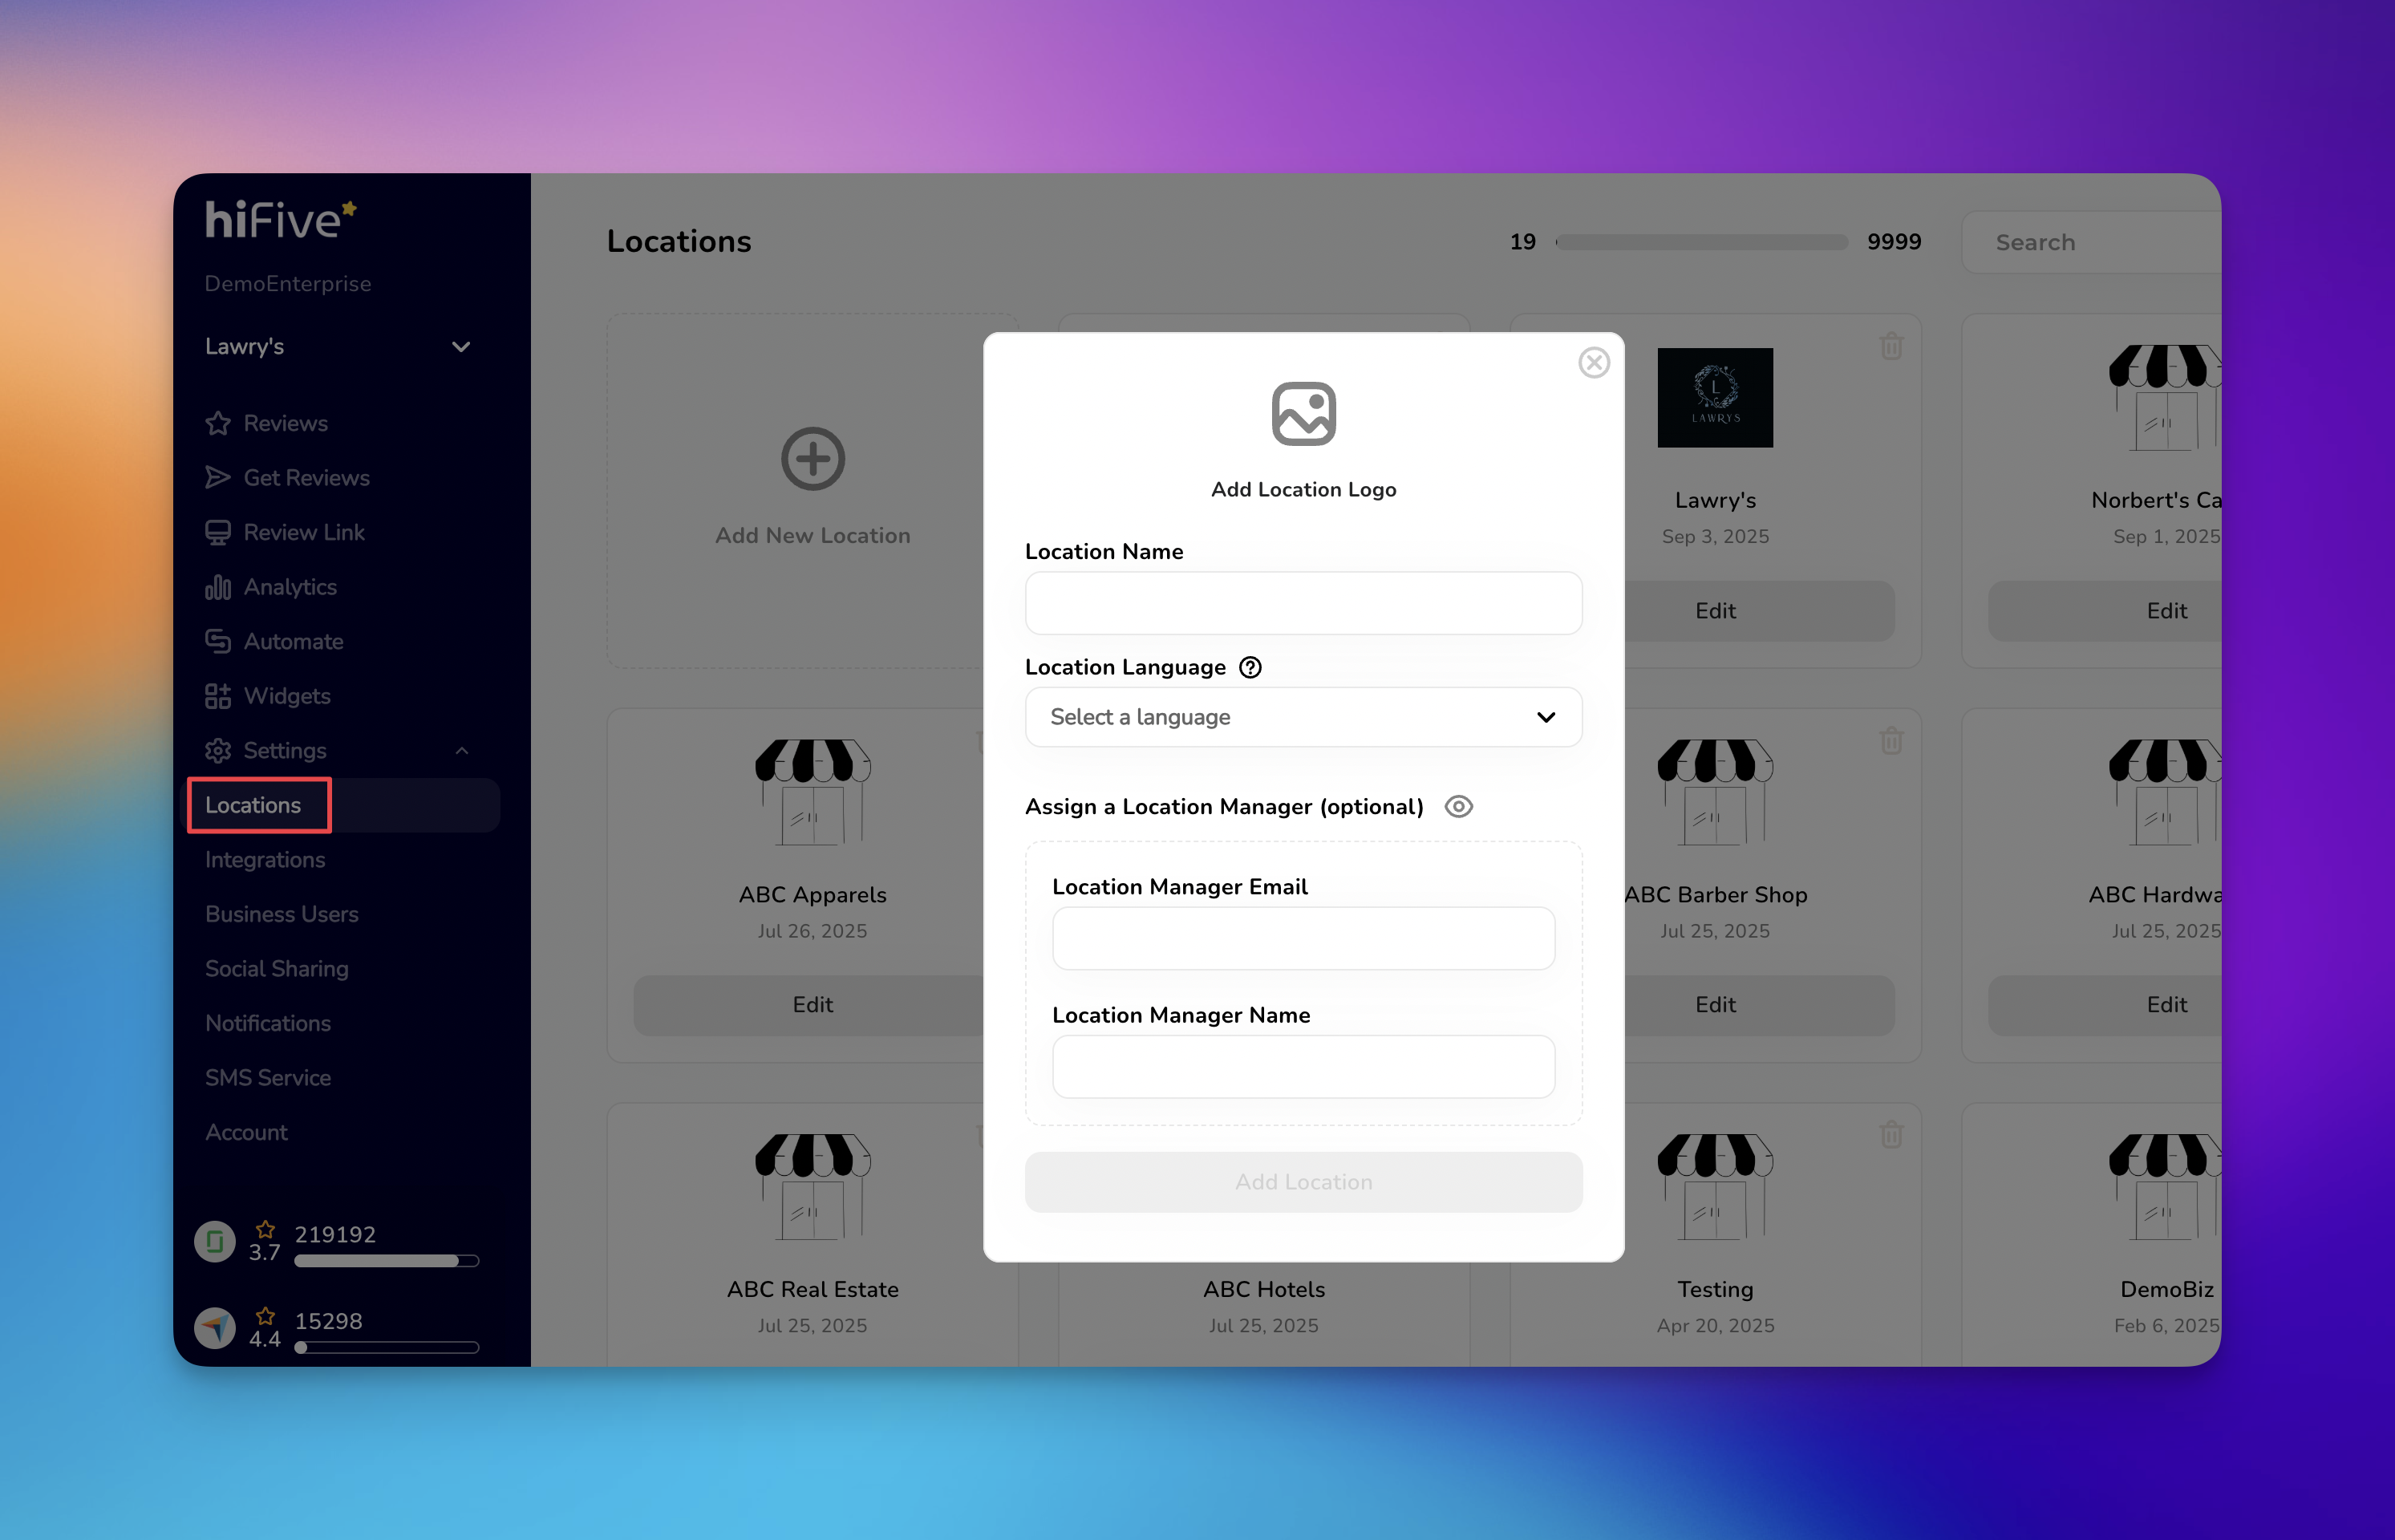Click the Add Location Logo image icon

[x=1303, y=413]
